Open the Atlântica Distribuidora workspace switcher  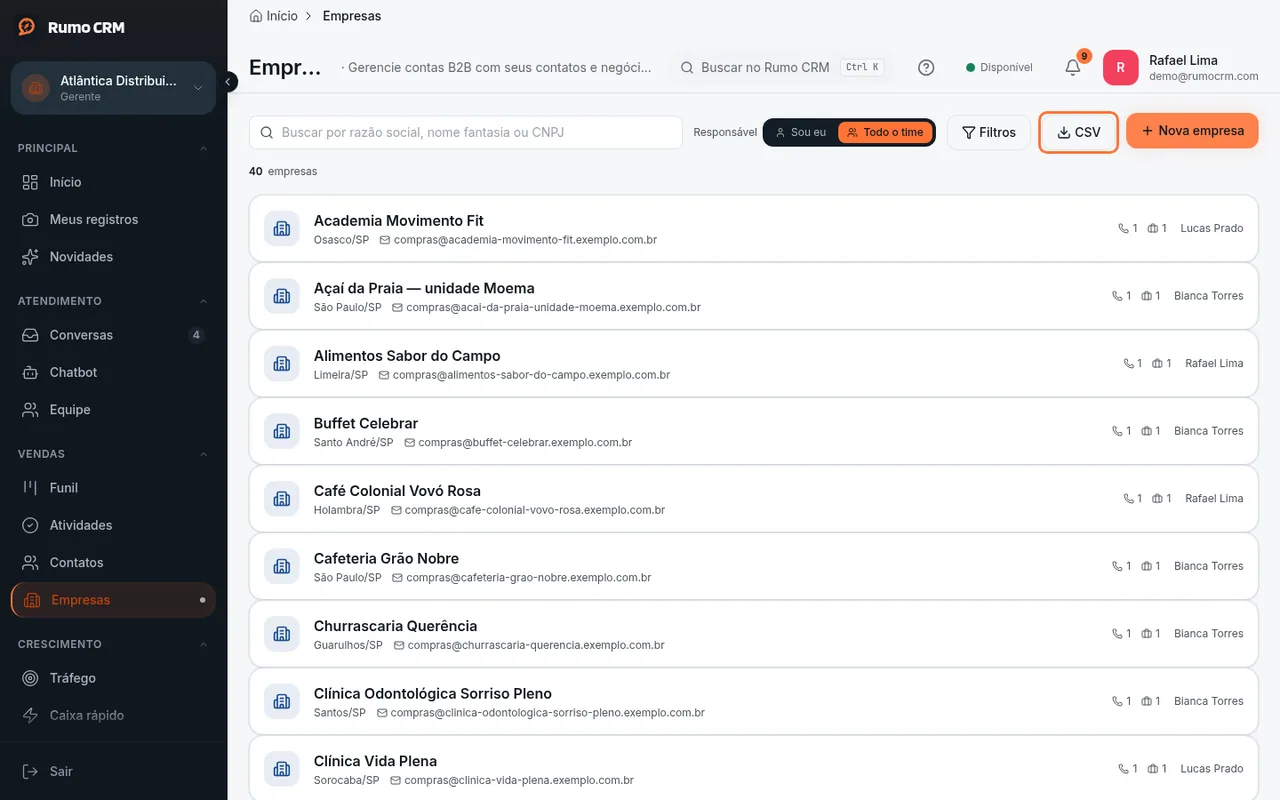[113, 88]
